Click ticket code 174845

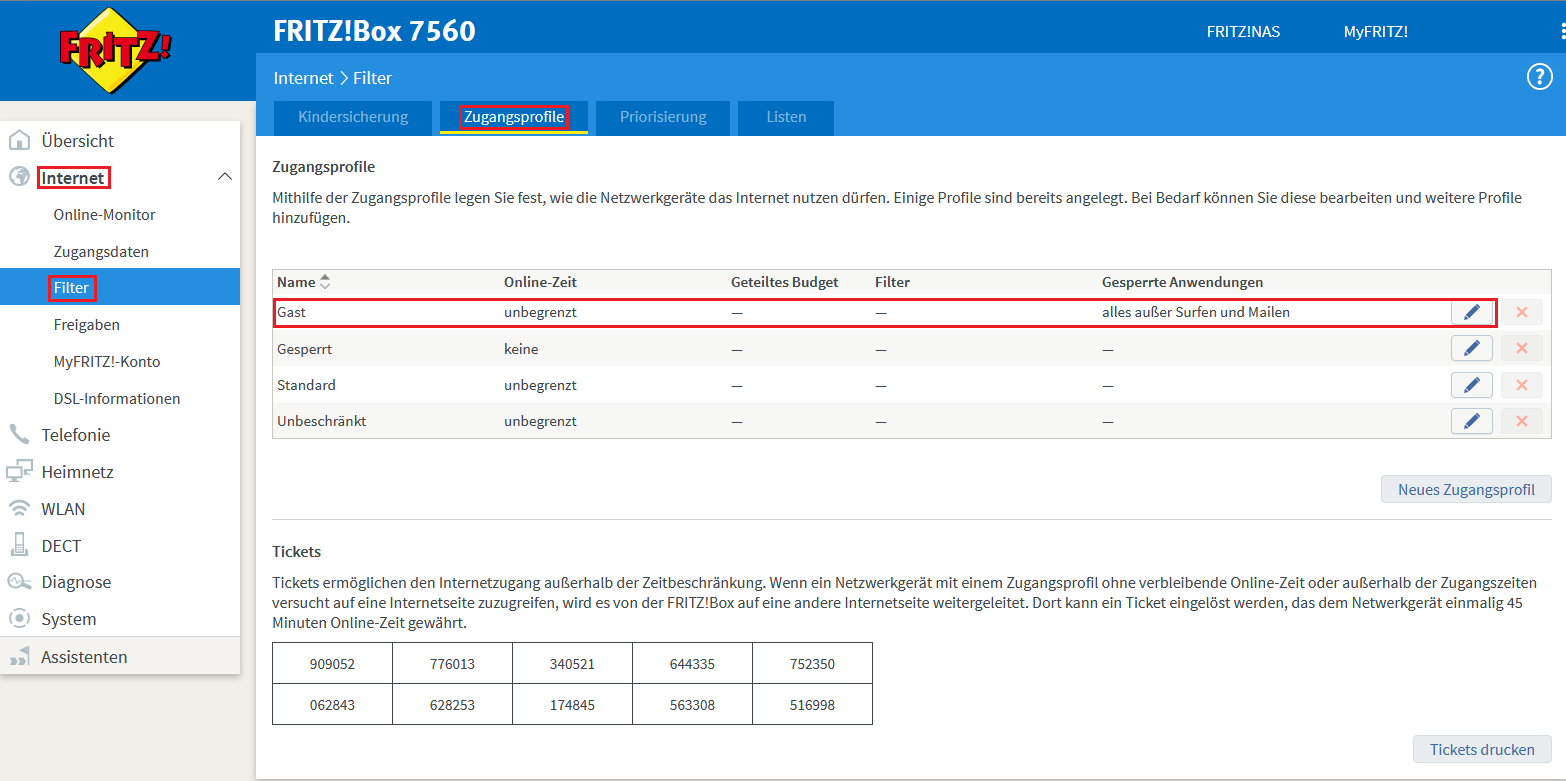[572, 705]
